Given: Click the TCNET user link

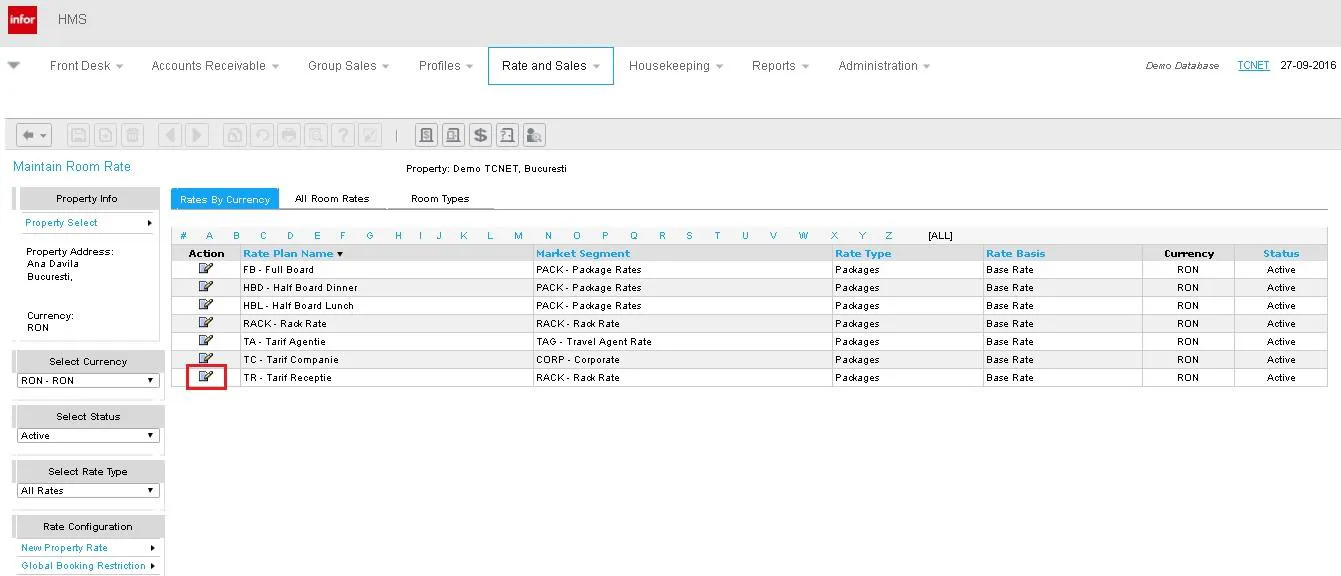Looking at the screenshot, I should tap(1253, 66).
